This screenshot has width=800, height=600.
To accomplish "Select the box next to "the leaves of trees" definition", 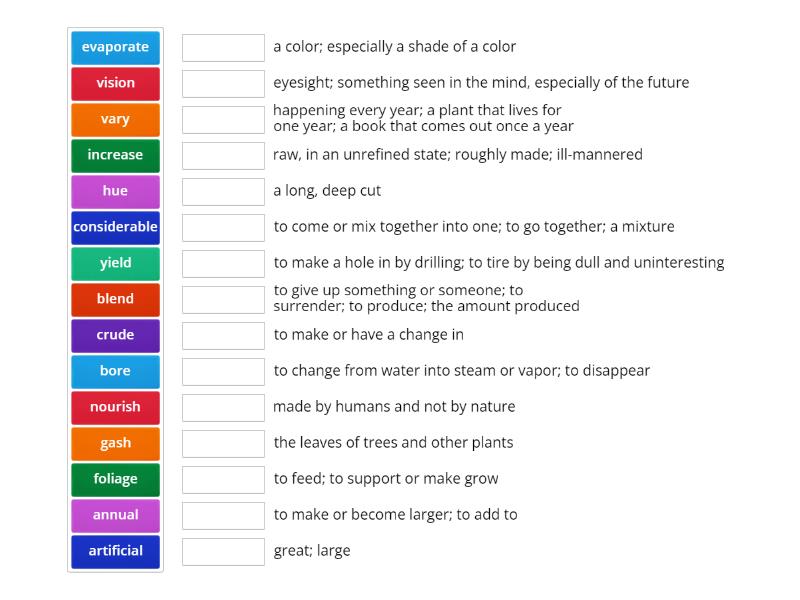I will [223, 443].
